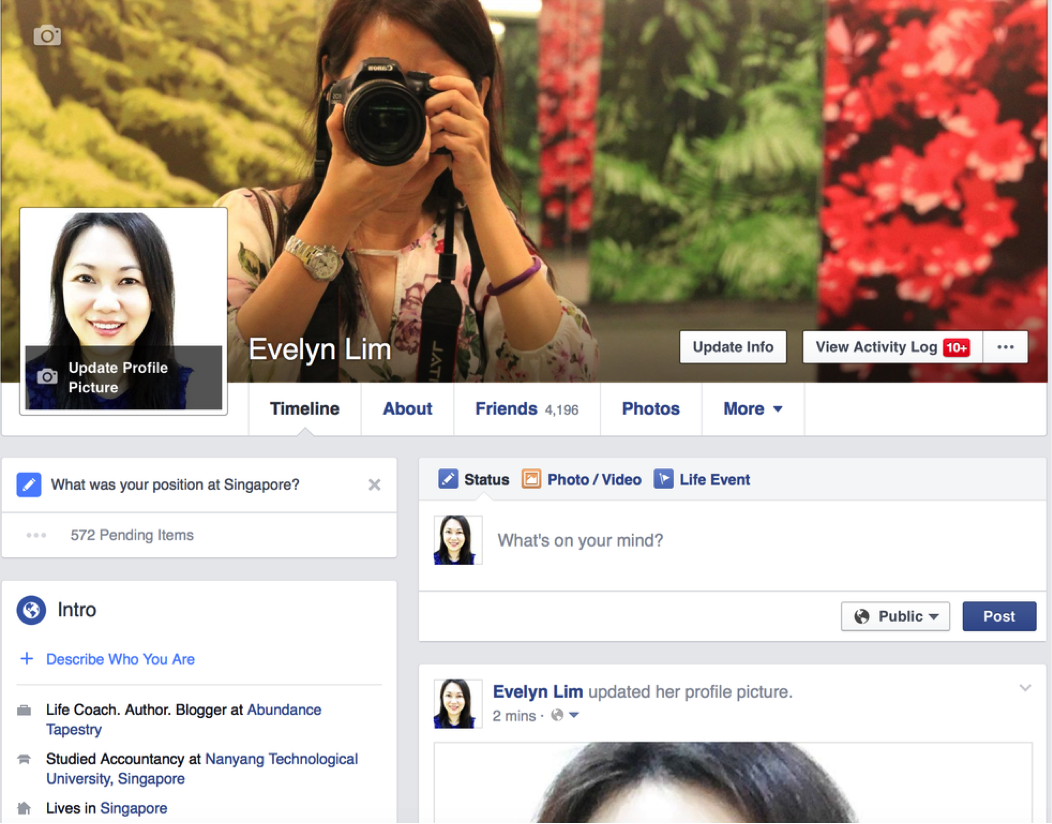Open the Photos tab
Screen dimensions: 1052x824
coord(651,409)
